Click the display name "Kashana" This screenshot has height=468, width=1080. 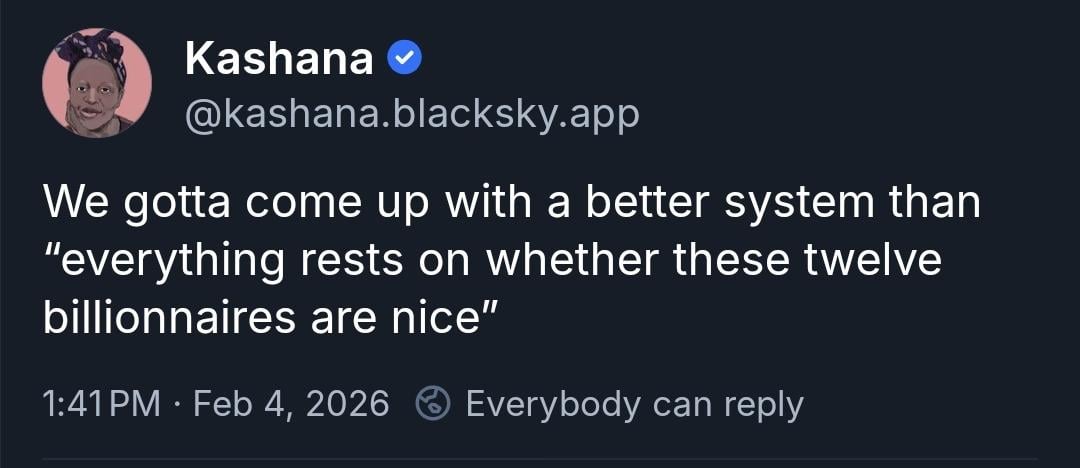point(279,60)
